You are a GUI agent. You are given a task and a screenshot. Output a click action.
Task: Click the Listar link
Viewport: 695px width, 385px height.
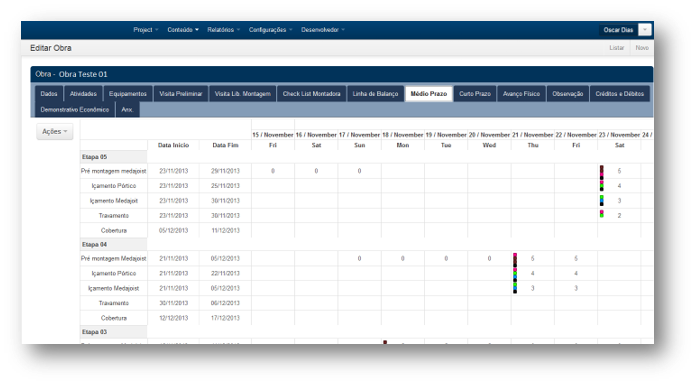616,47
